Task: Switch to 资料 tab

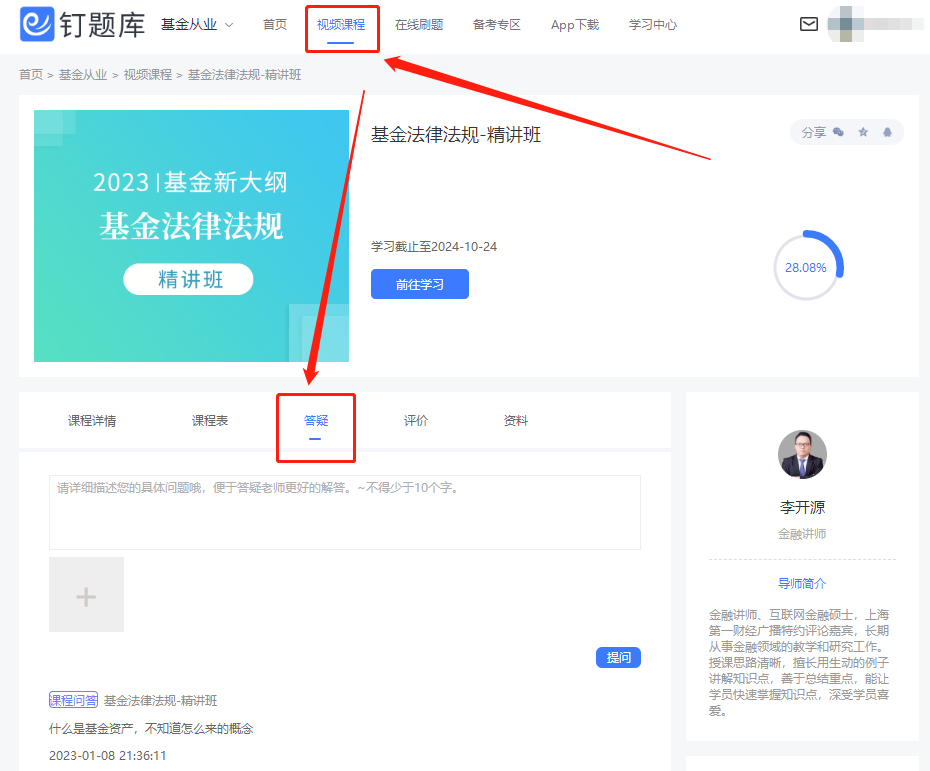Action: pyautogui.click(x=515, y=420)
